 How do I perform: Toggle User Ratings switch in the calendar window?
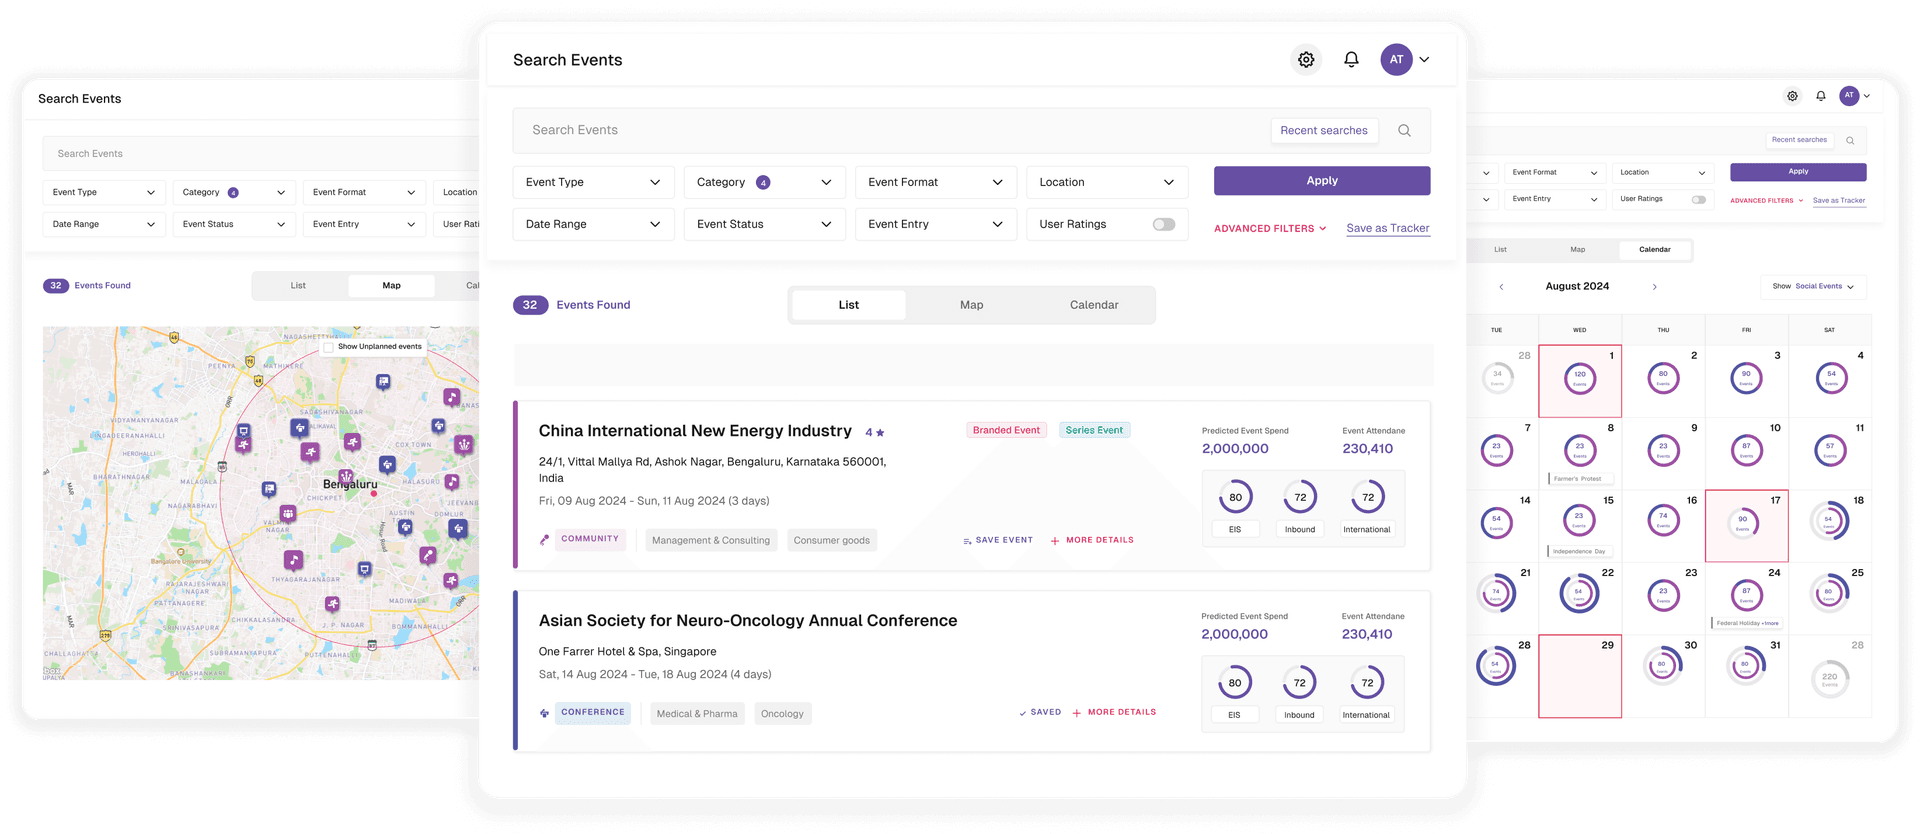coord(1699,199)
